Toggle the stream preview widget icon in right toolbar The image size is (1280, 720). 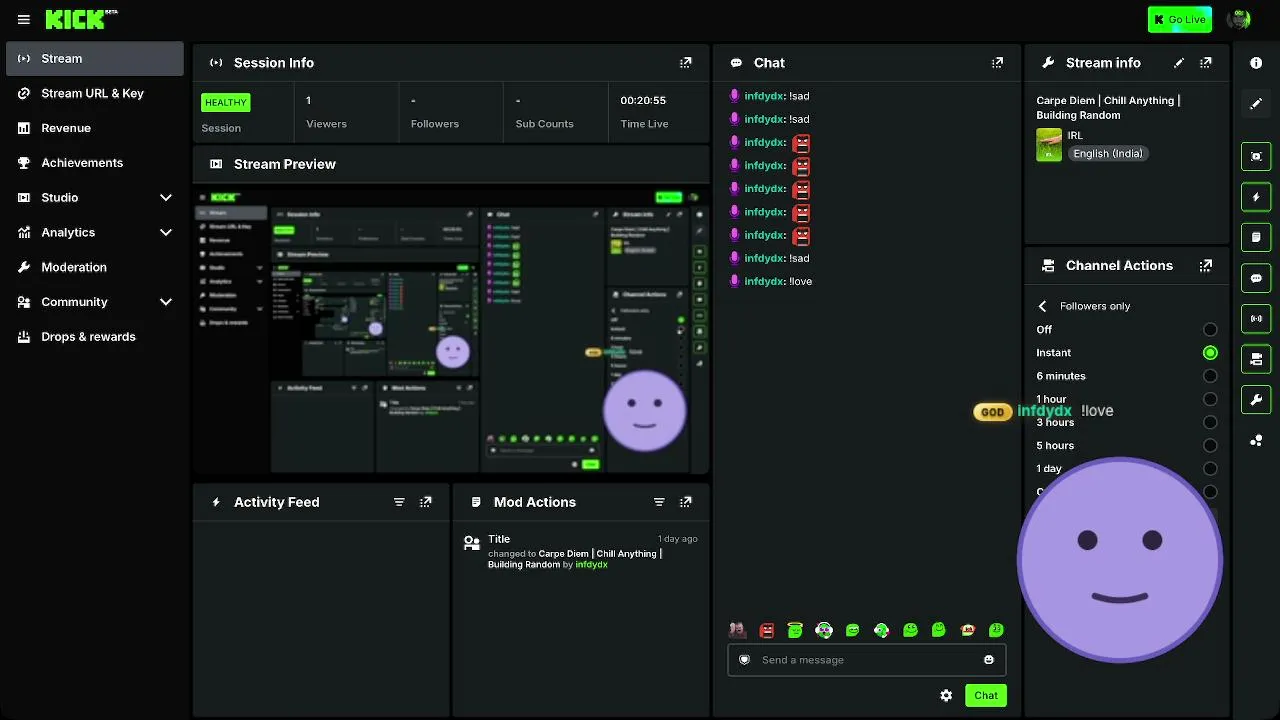1256,157
